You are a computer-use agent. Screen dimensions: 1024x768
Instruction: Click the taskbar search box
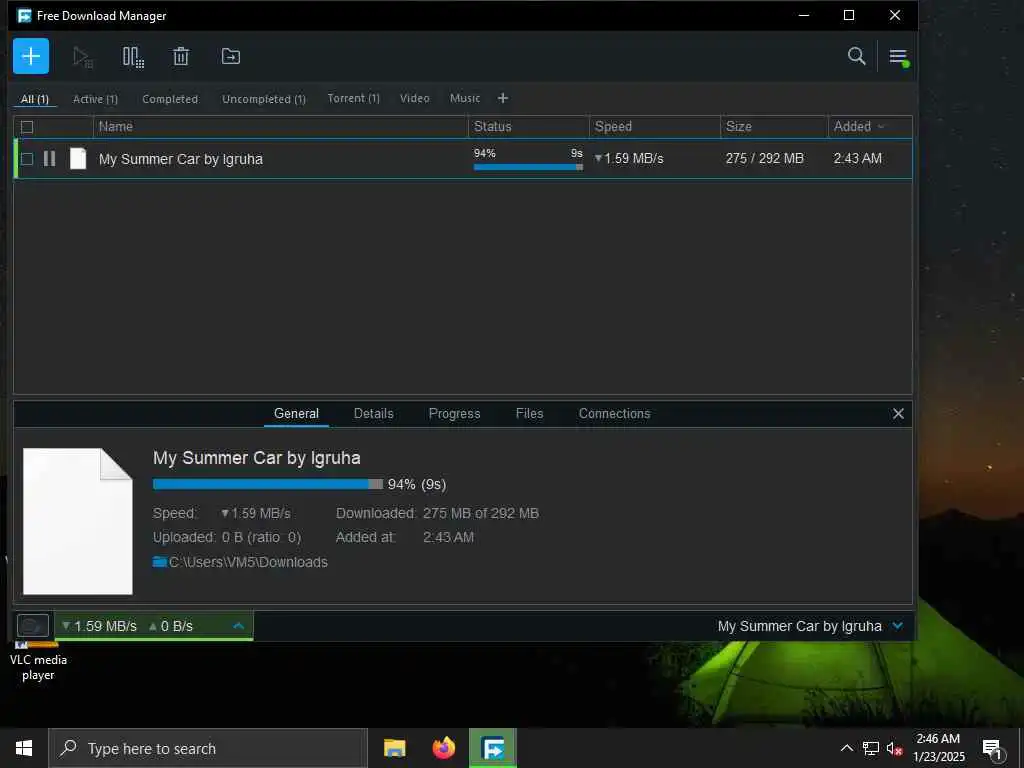pos(208,748)
